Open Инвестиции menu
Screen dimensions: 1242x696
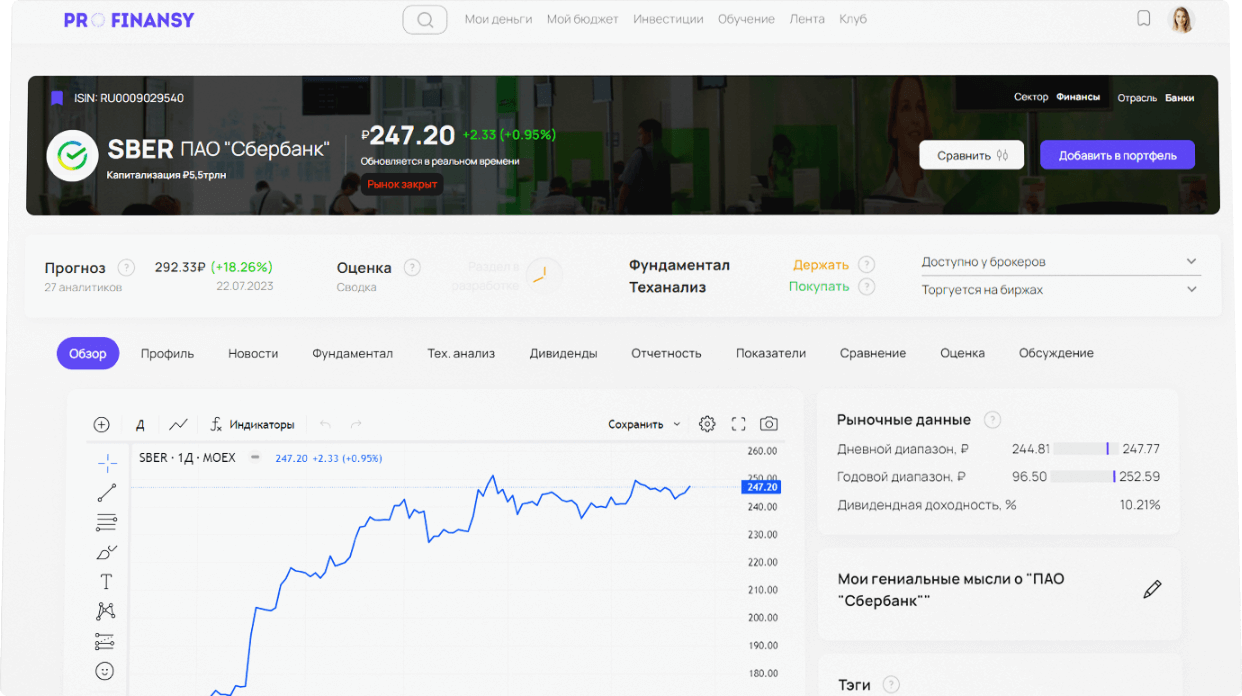pos(668,19)
